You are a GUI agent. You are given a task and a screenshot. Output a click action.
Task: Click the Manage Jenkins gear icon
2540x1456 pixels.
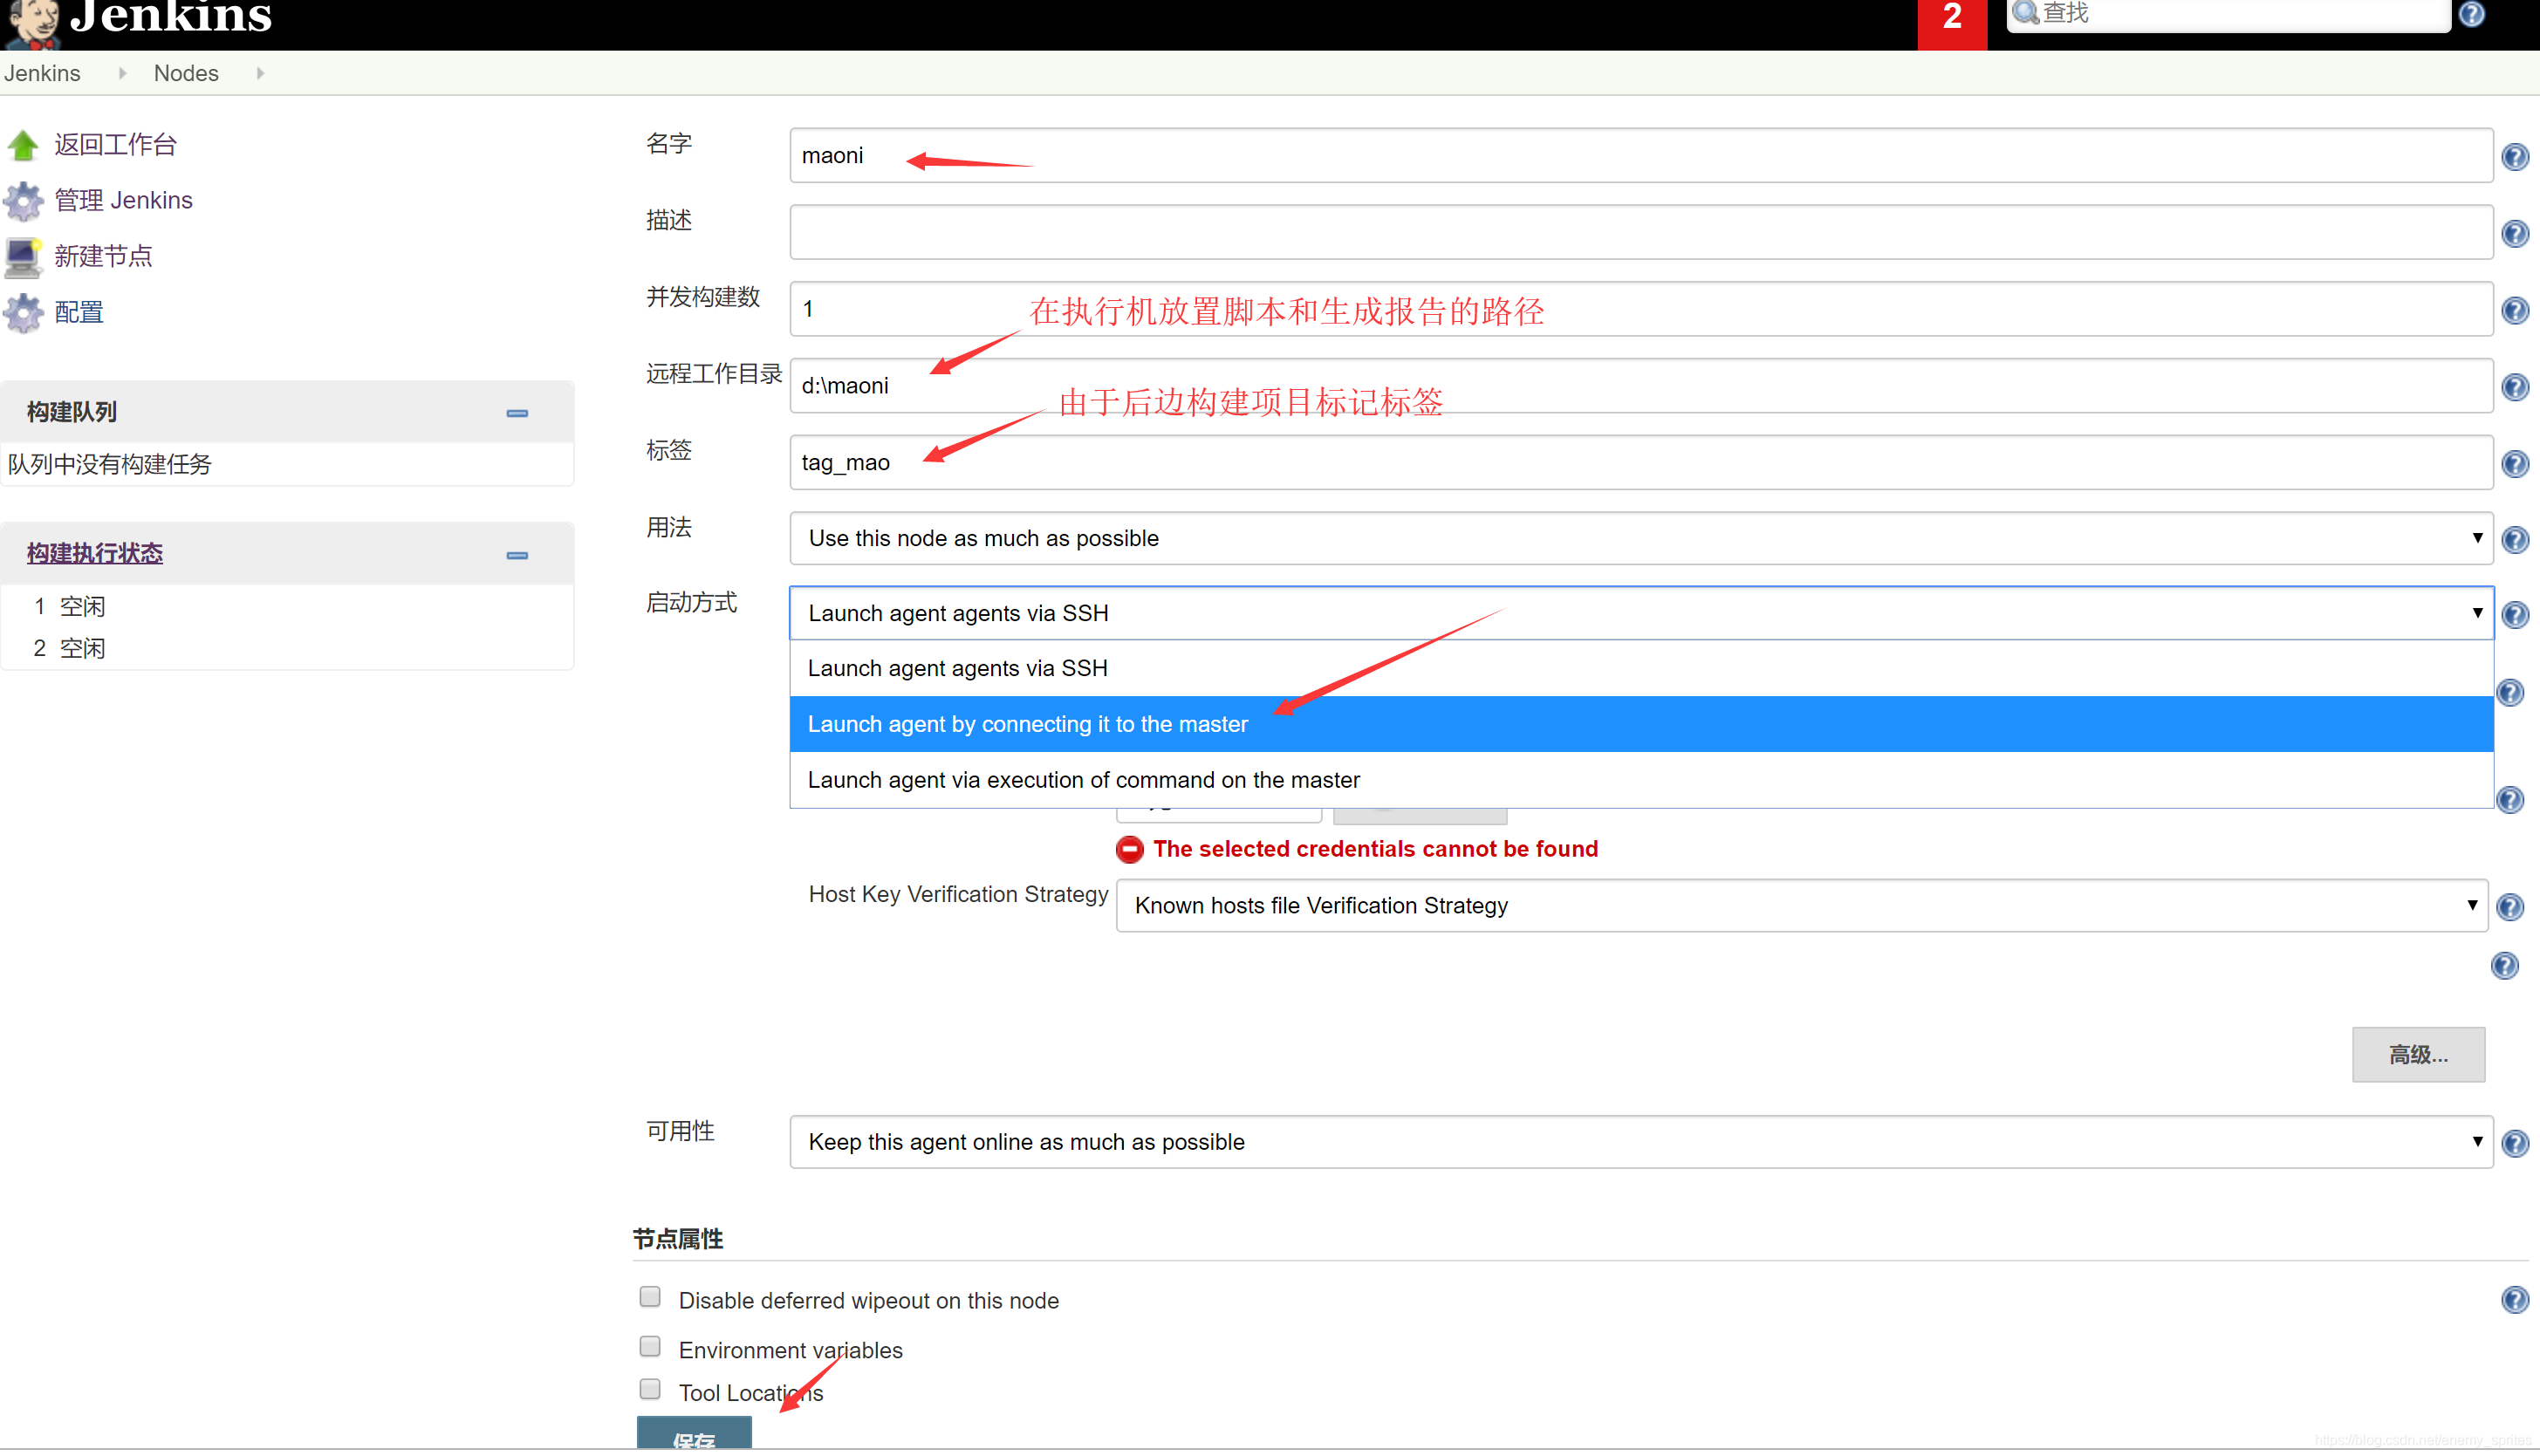coord(23,201)
